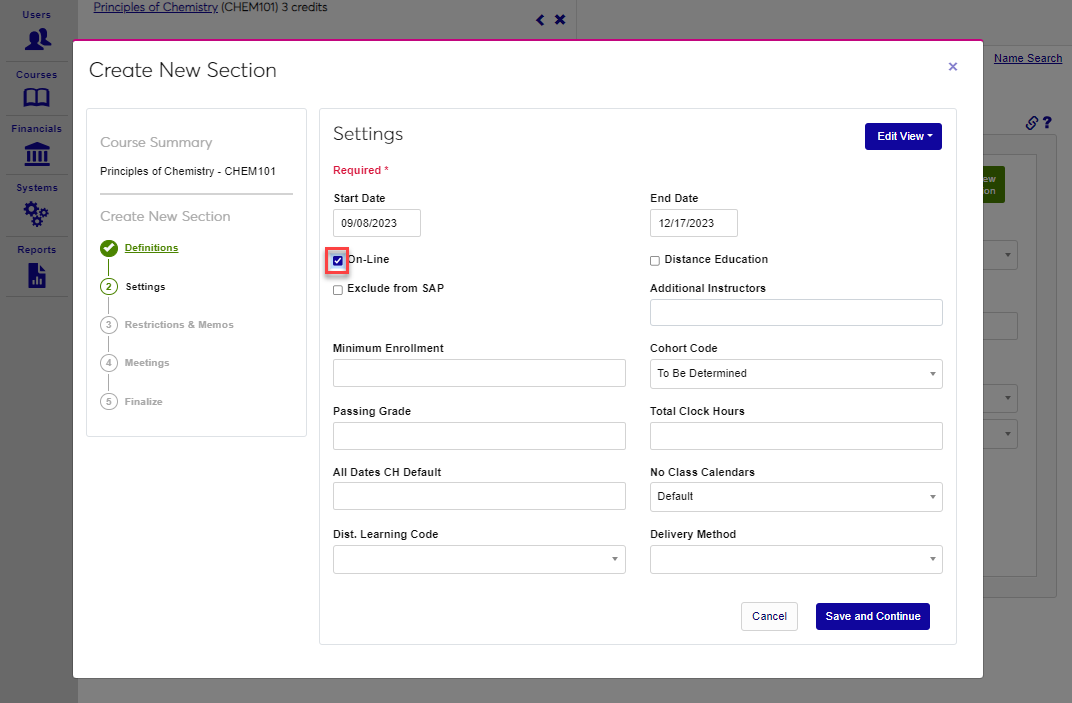Click the help question mark icon

1047,123
